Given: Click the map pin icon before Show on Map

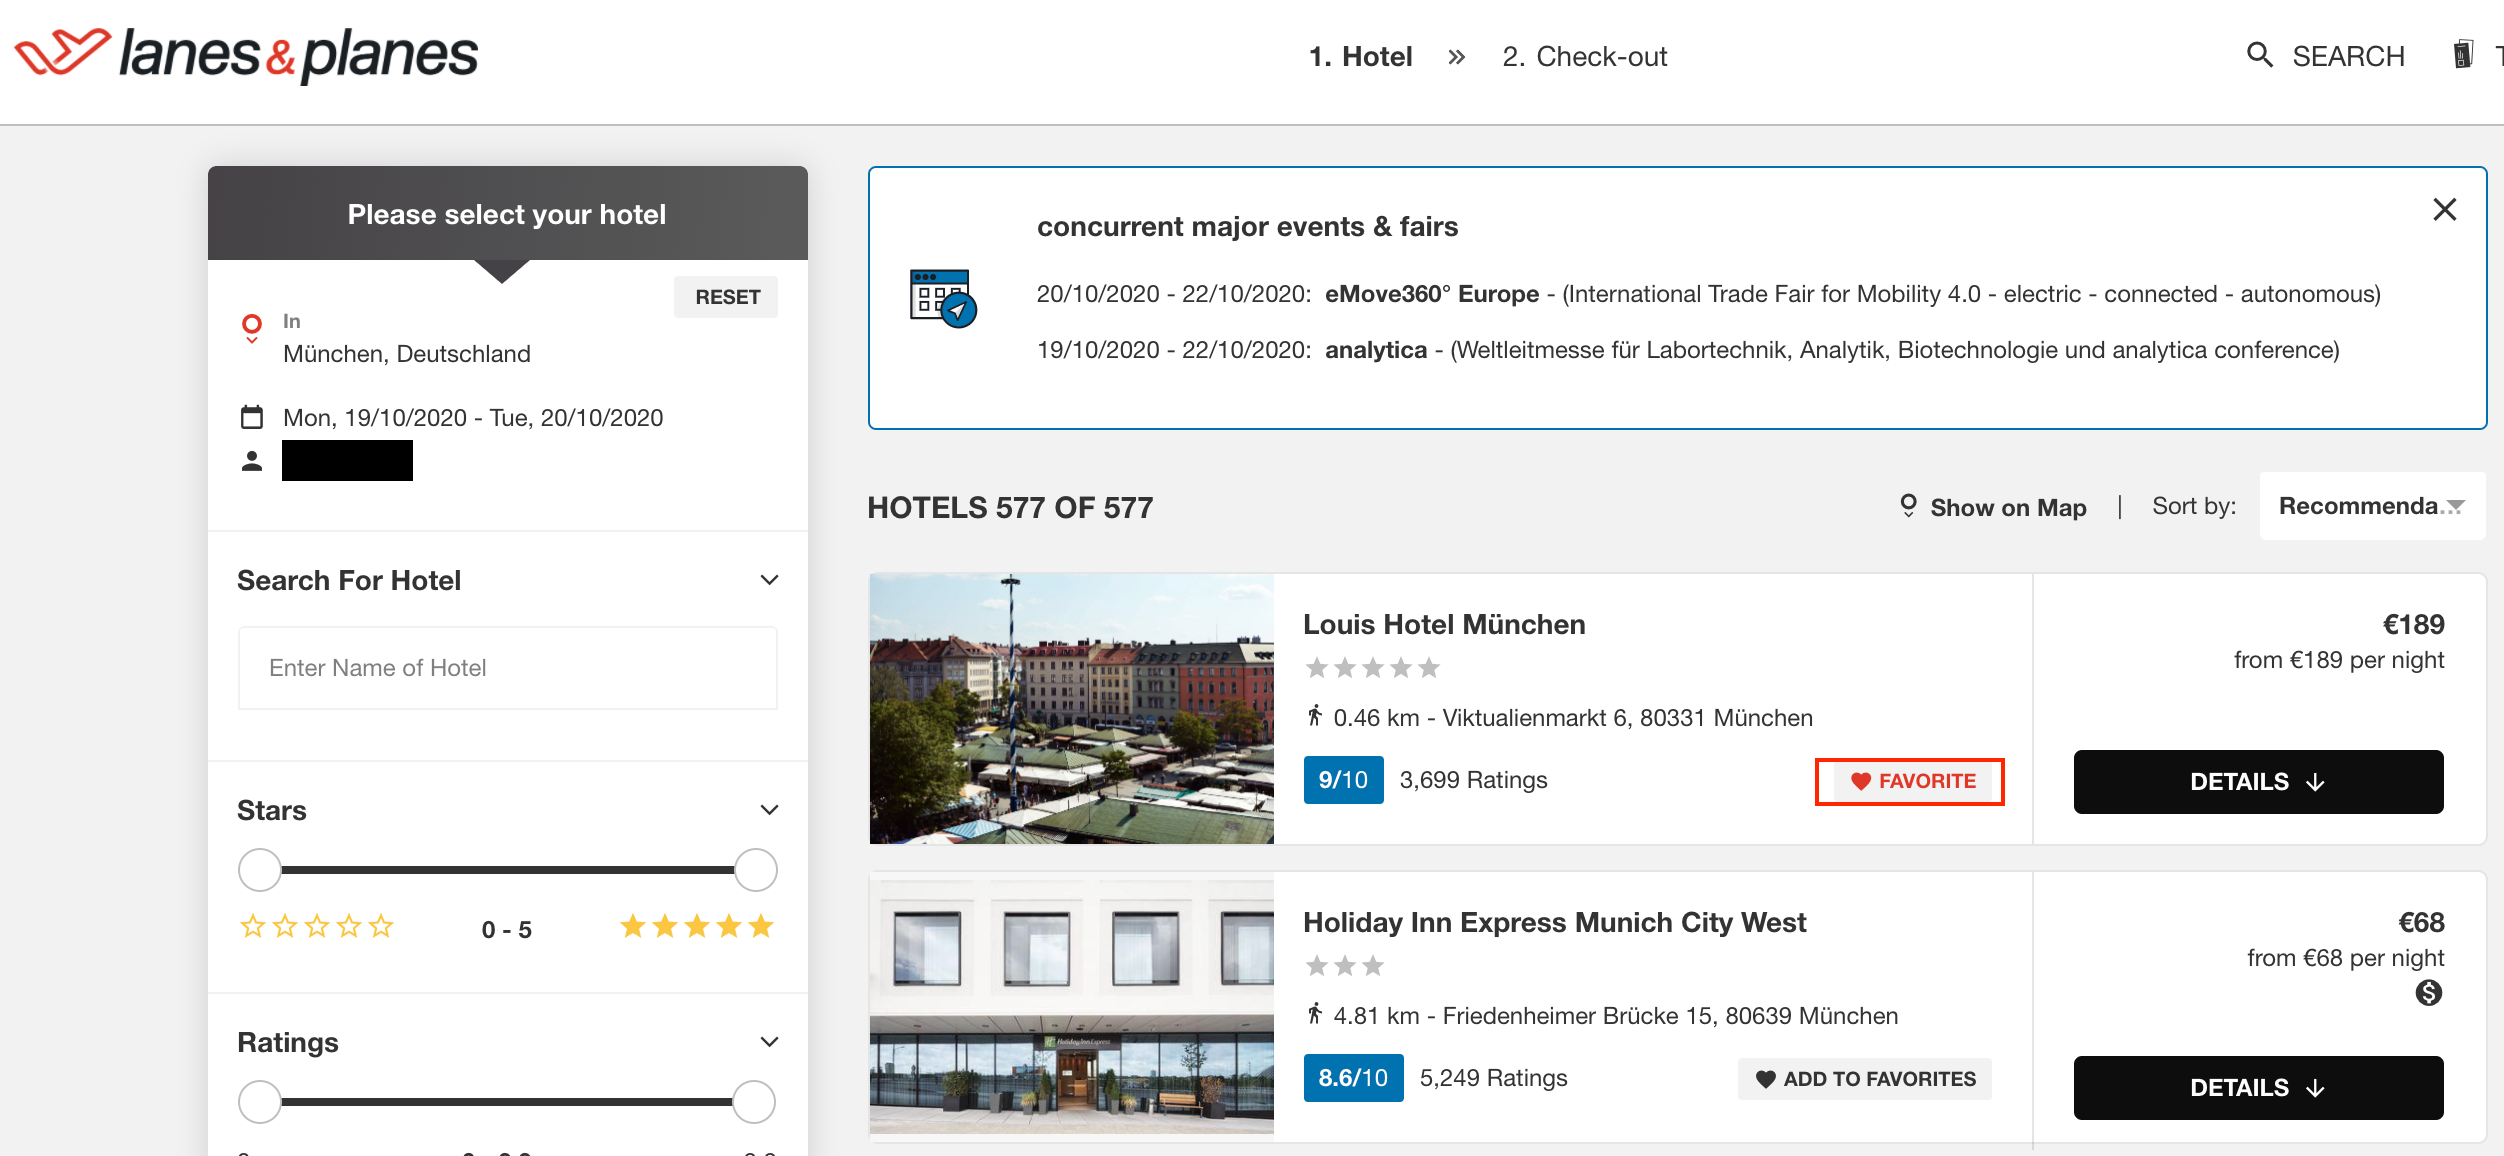Looking at the screenshot, I should click(x=1908, y=506).
